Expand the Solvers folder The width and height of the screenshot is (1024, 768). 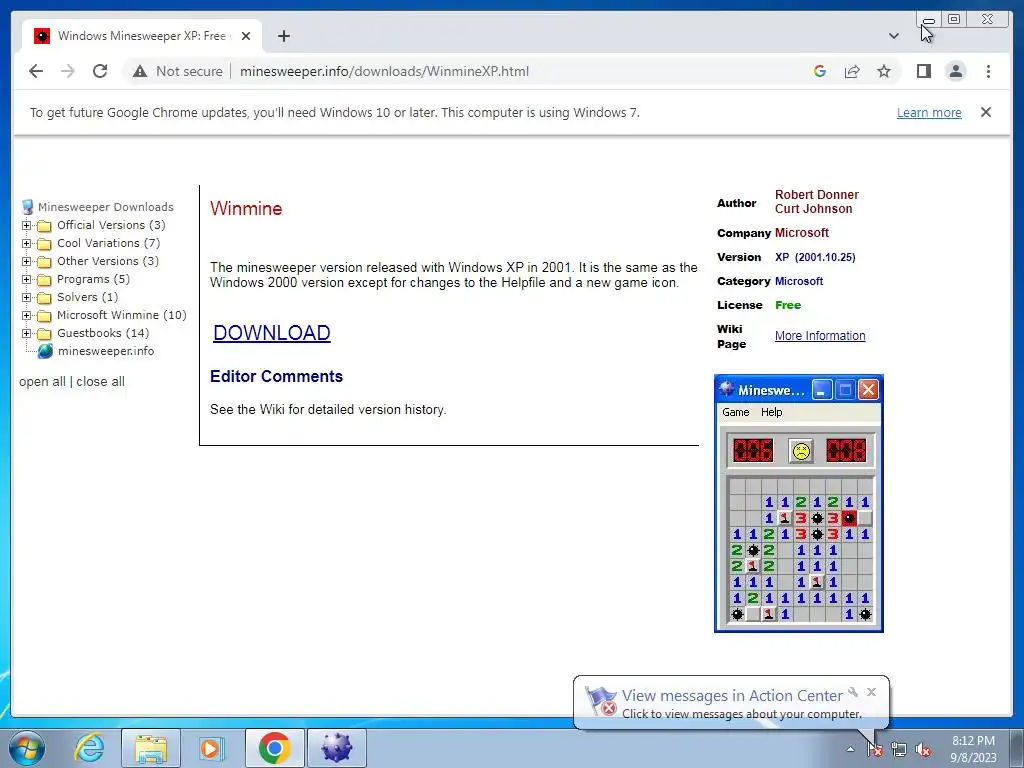pyautogui.click(x=26, y=297)
